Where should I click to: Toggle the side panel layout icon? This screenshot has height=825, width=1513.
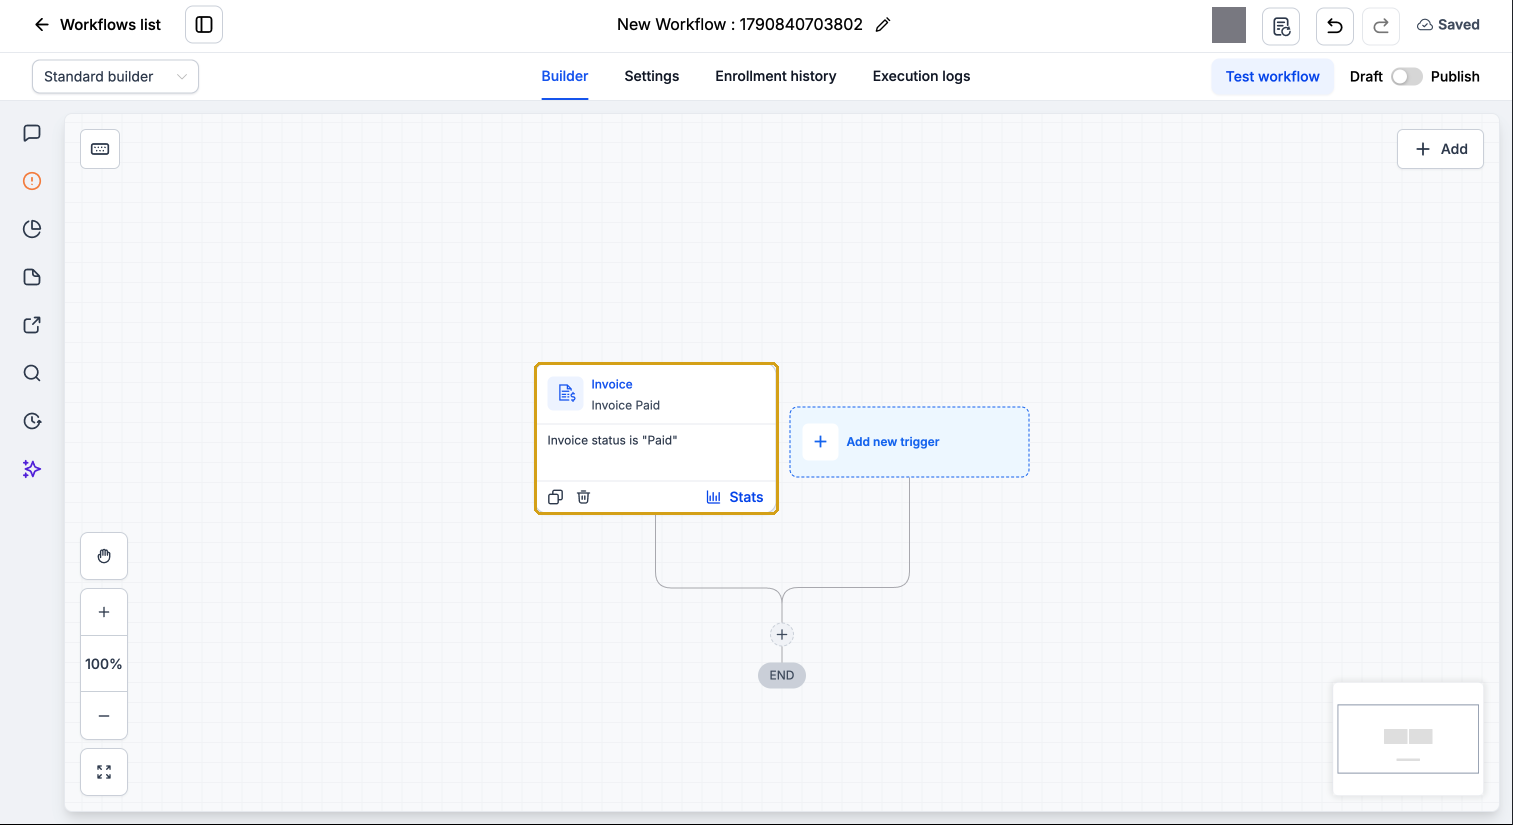204,25
